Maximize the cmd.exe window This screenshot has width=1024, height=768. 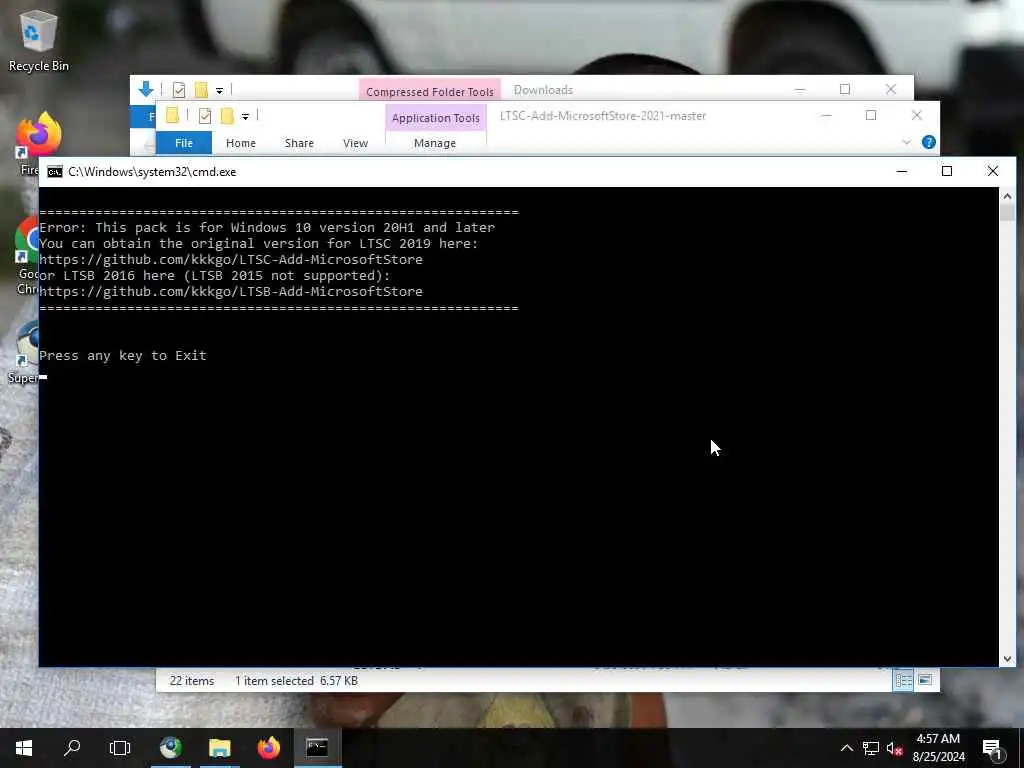pyautogui.click(x=947, y=171)
